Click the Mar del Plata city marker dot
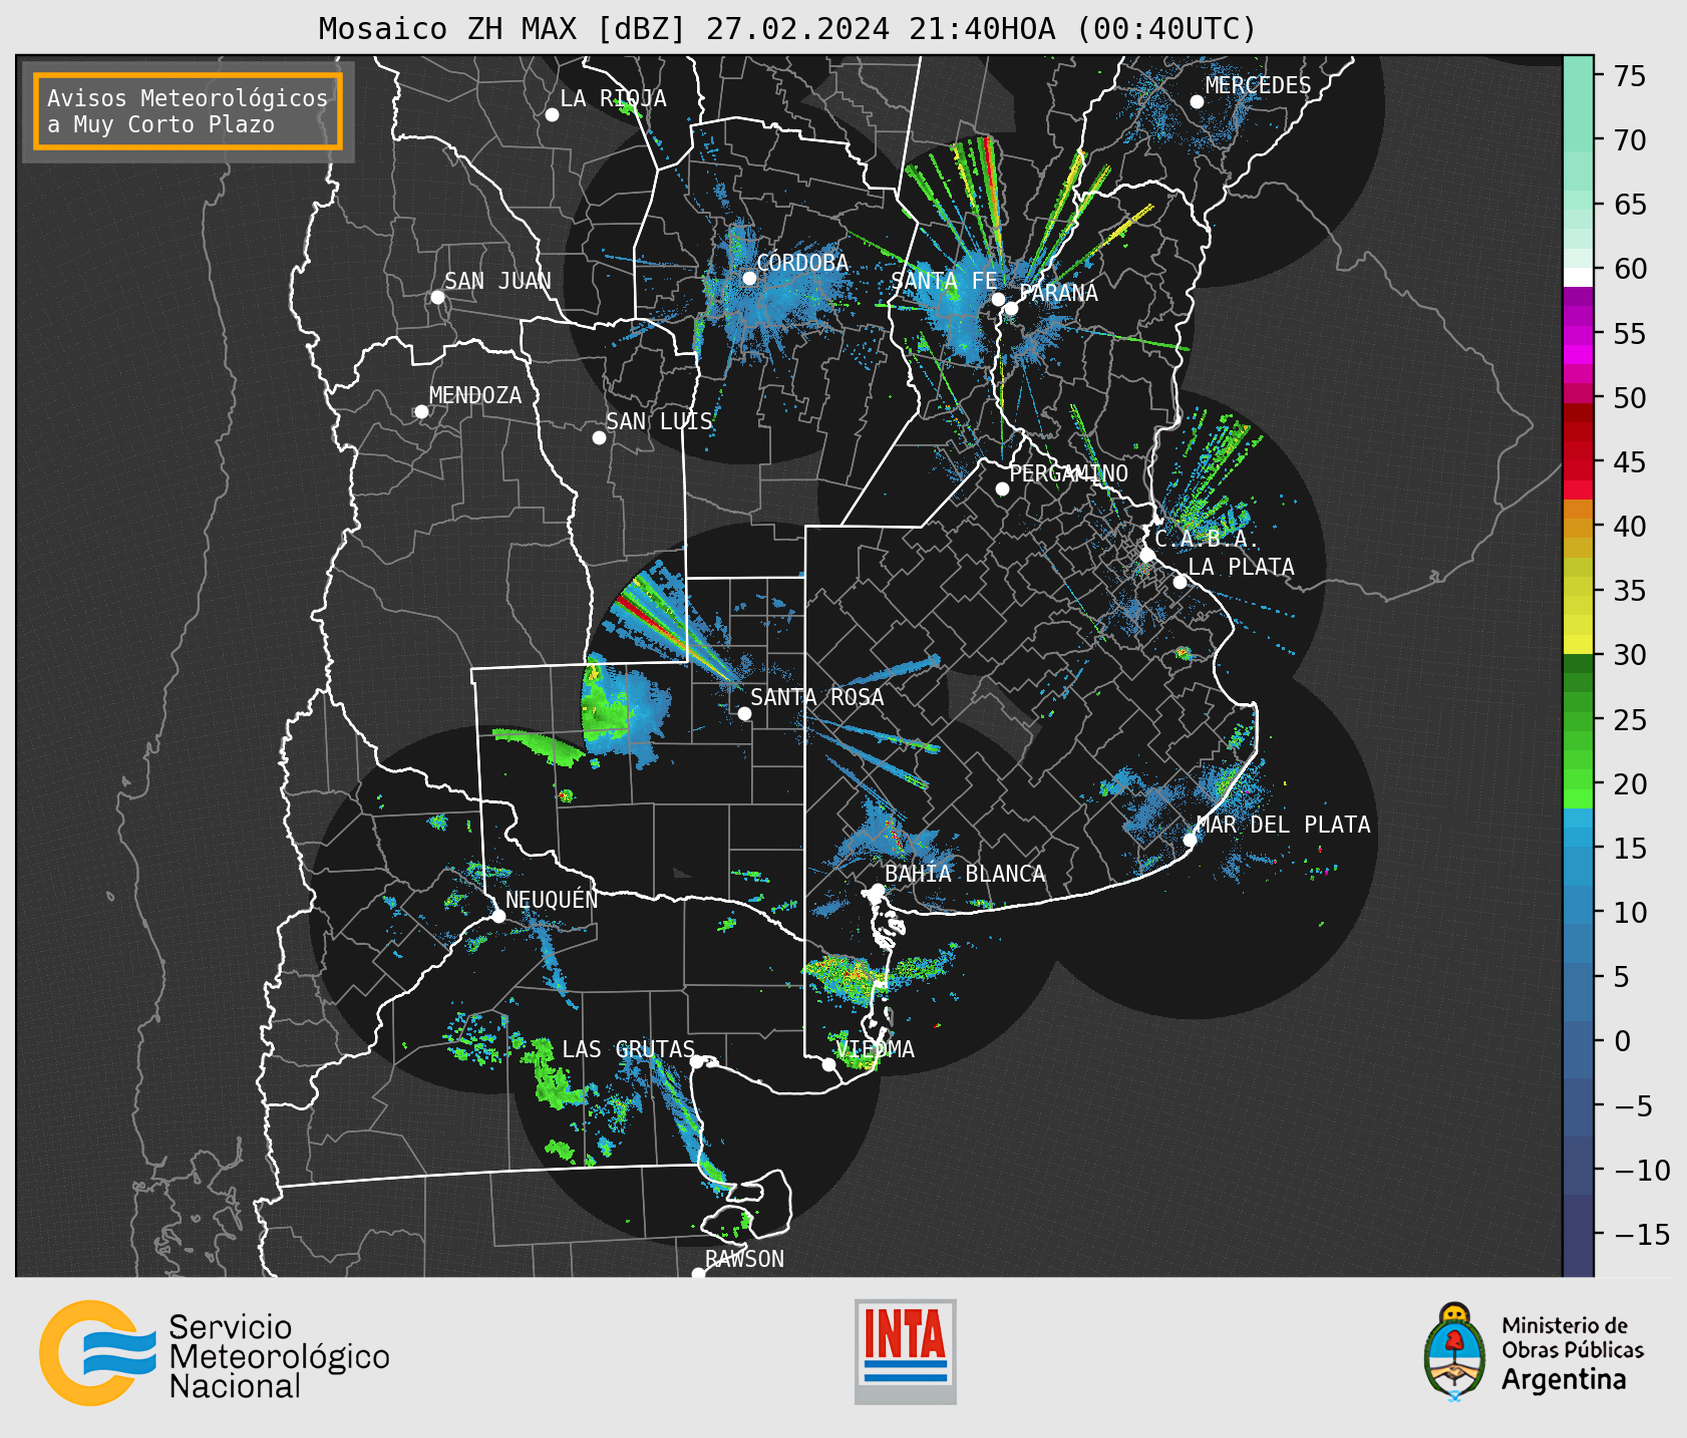Image resolution: width=1687 pixels, height=1438 pixels. (x=1190, y=840)
